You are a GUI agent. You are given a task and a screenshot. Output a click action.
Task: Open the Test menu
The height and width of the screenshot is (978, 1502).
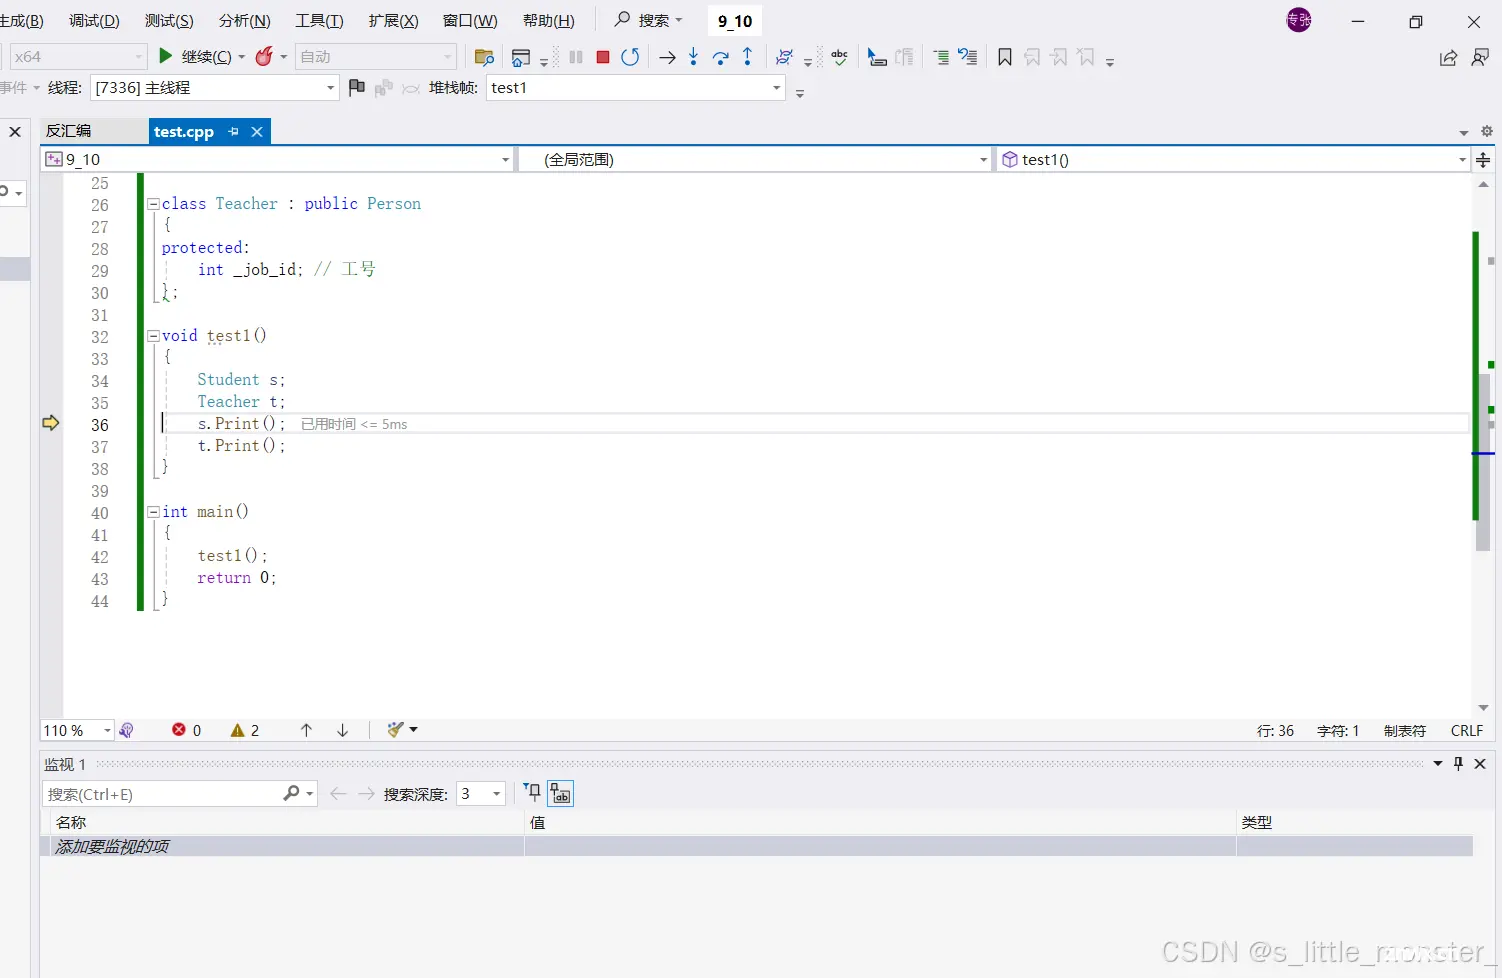169,20
